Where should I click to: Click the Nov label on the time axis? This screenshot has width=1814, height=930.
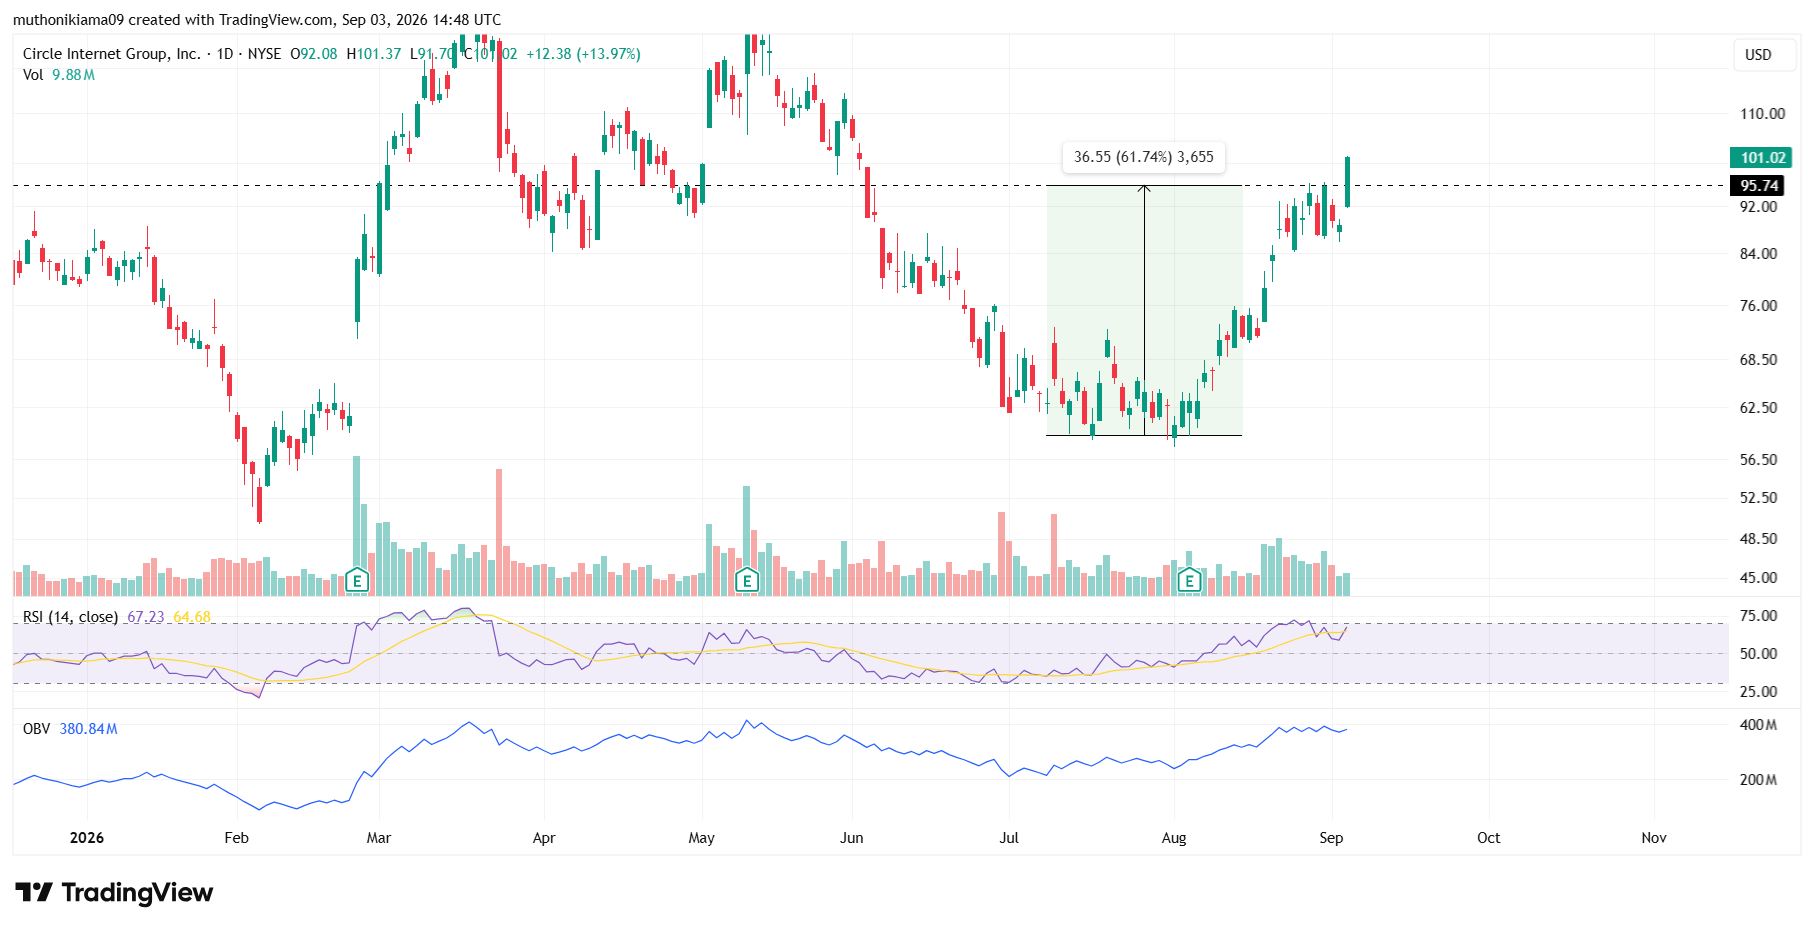coord(1654,838)
